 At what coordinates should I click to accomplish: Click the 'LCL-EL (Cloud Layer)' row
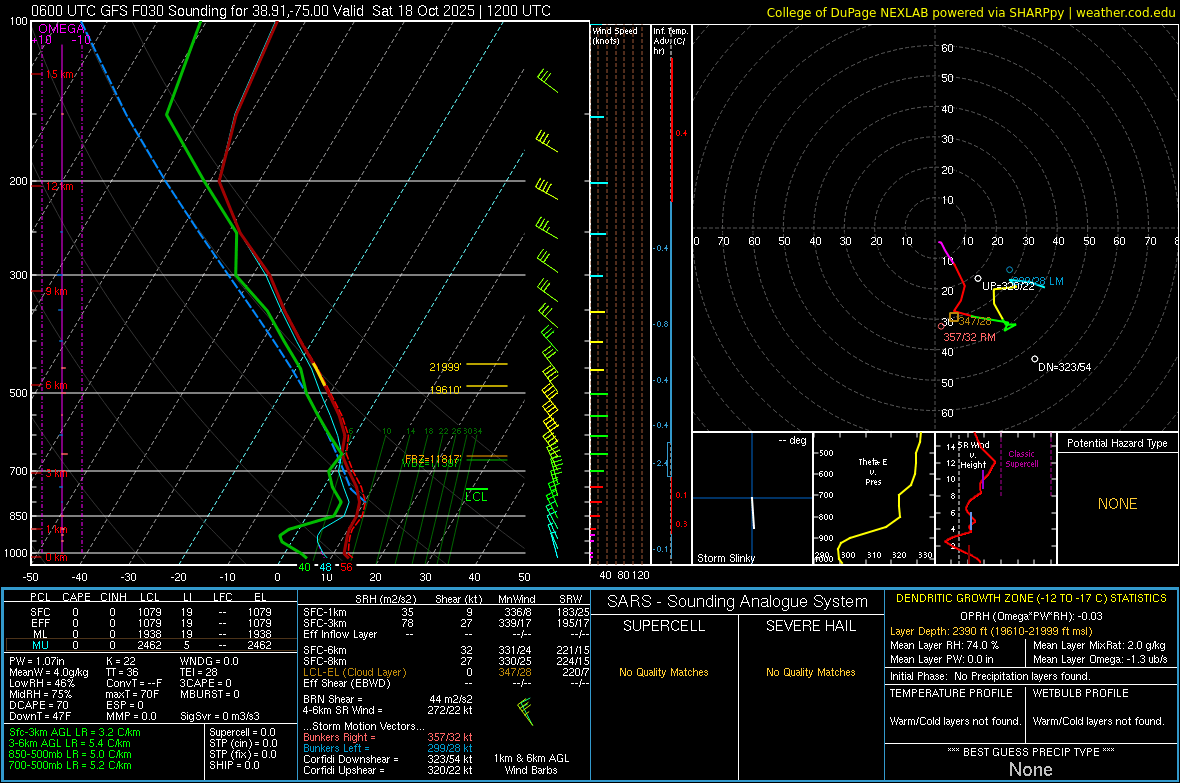446,672
